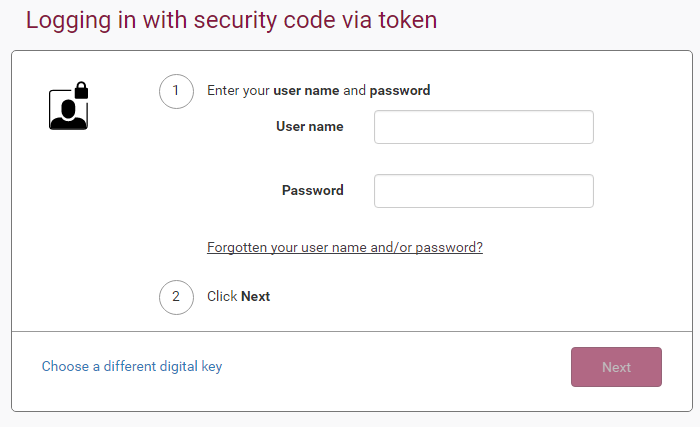Screen dimensions: 700x427
Task: Click the 'Click Next' instruction text
Action: (x=238, y=297)
